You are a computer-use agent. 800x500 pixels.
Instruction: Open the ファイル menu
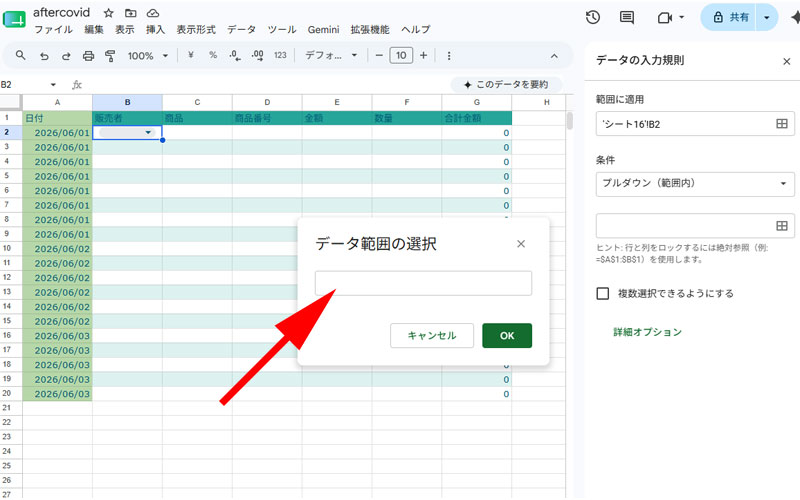pyautogui.click(x=54, y=30)
